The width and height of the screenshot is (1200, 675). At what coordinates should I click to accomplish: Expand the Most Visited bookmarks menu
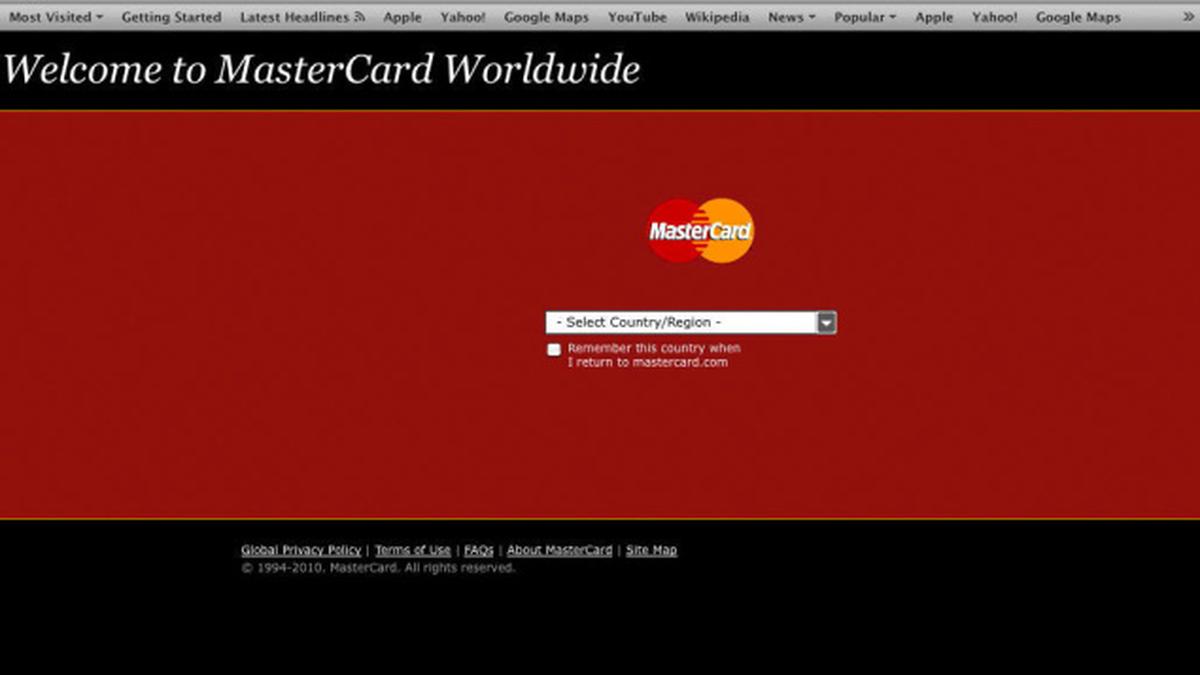click(56, 17)
